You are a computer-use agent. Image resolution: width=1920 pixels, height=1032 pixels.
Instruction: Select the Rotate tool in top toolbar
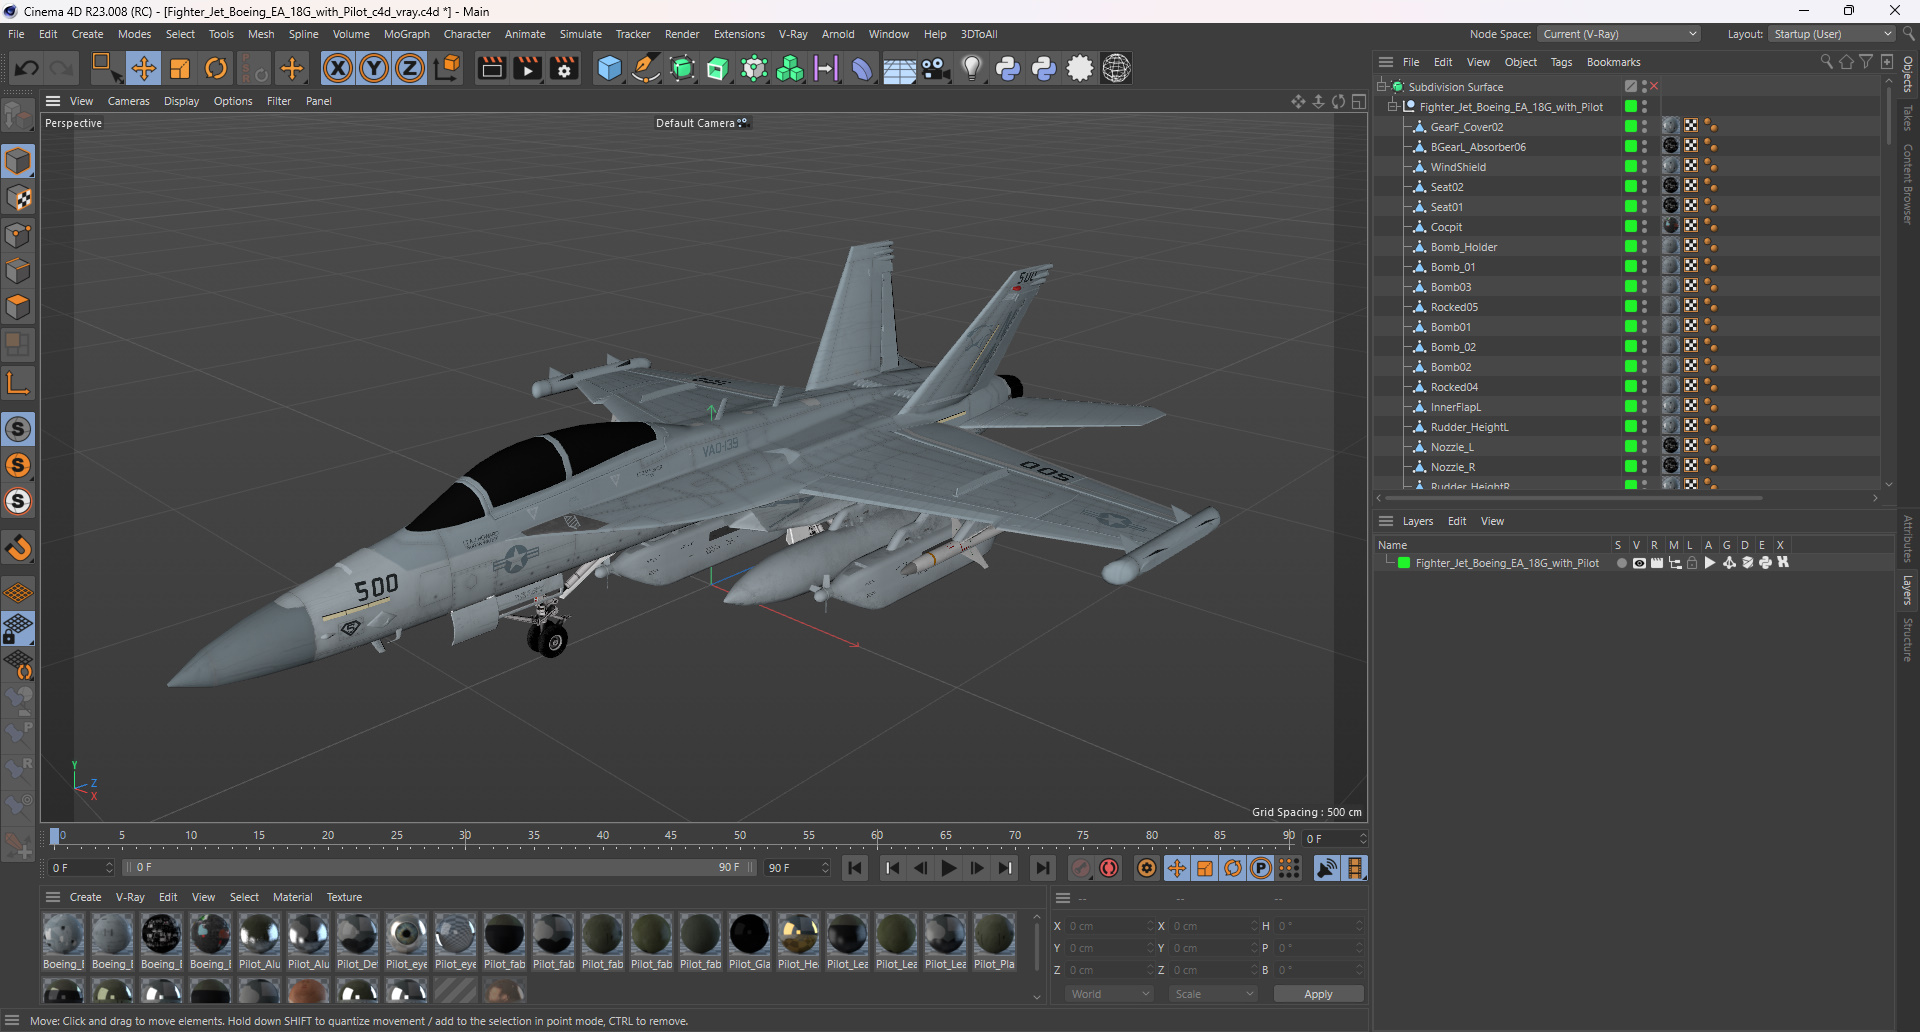coord(216,68)
